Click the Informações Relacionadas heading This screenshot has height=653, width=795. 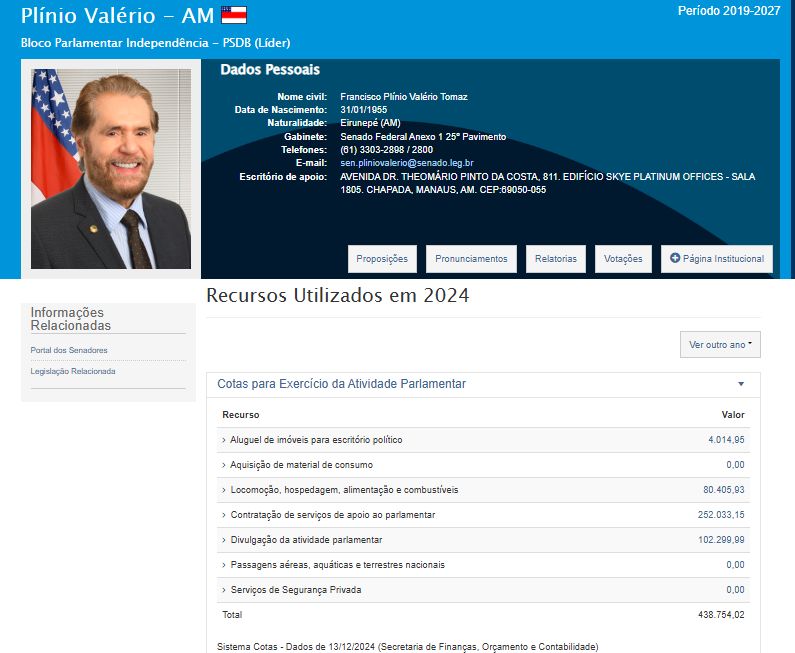click(70, 319)
